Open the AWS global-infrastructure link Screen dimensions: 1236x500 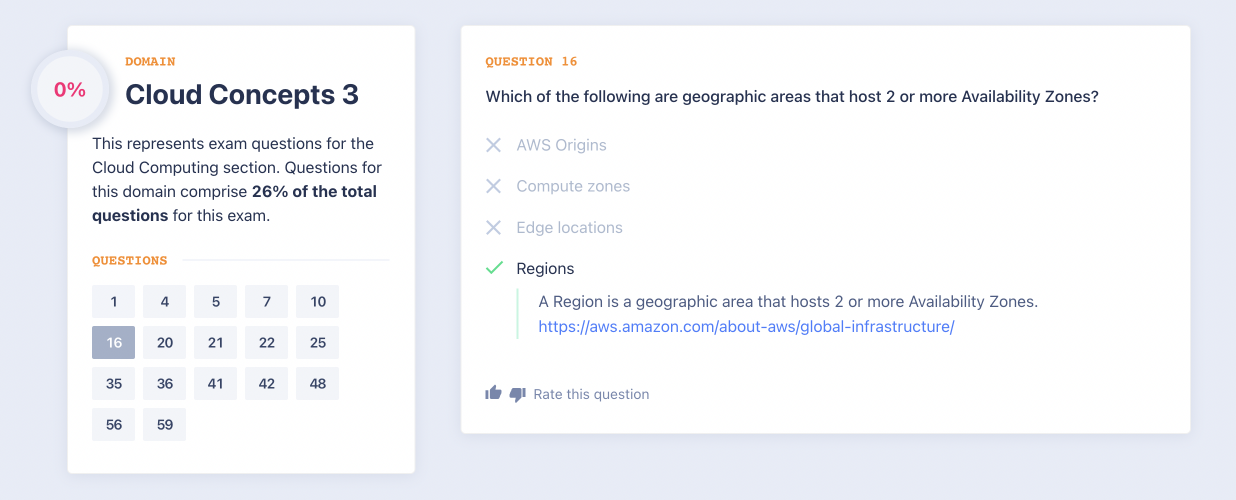[746, 326]
